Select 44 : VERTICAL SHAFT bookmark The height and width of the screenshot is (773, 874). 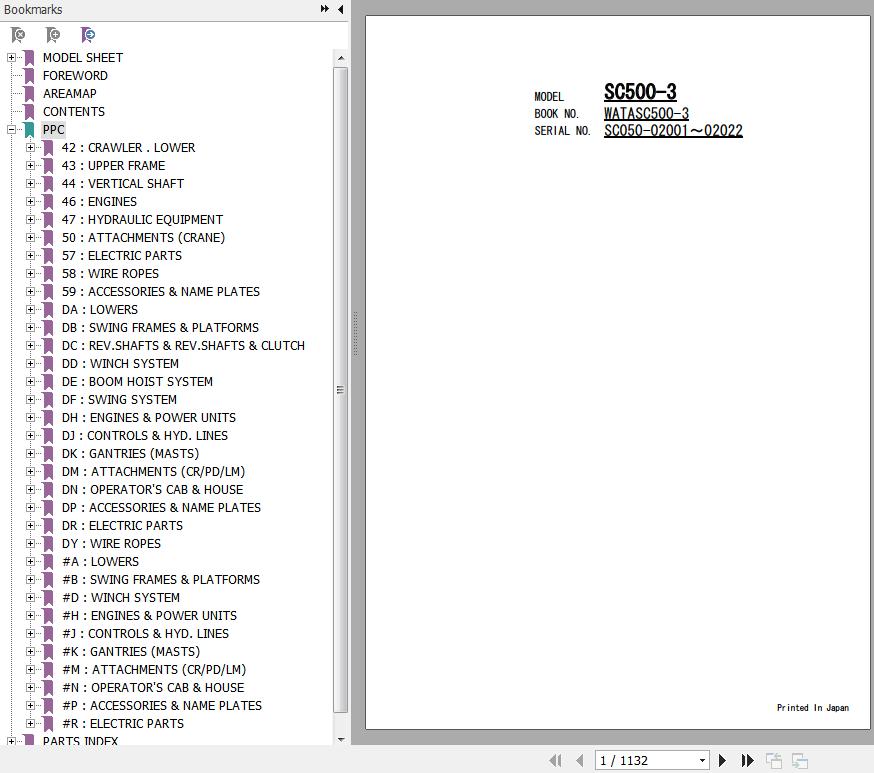pyautogui.click(x=123, y=183)
